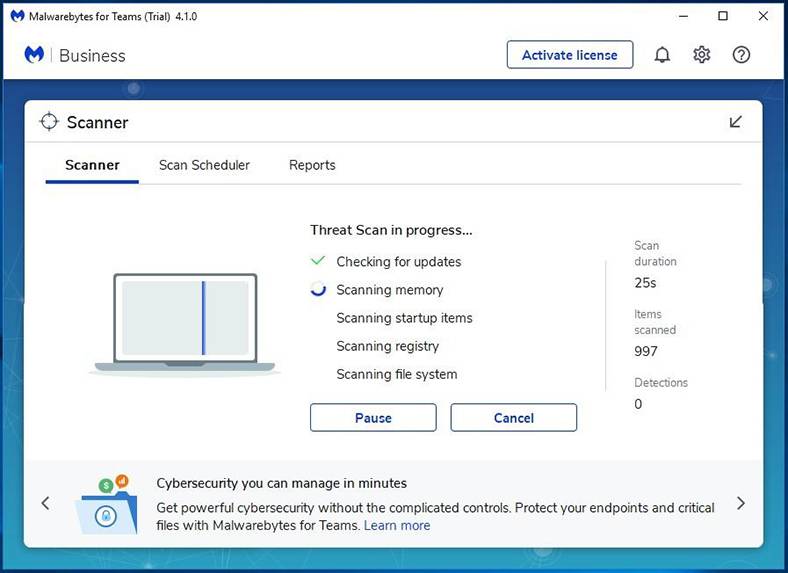Viewport: 788px width, 573px height.
Task: Open settings with the gear icon
Action: point(702,55)
